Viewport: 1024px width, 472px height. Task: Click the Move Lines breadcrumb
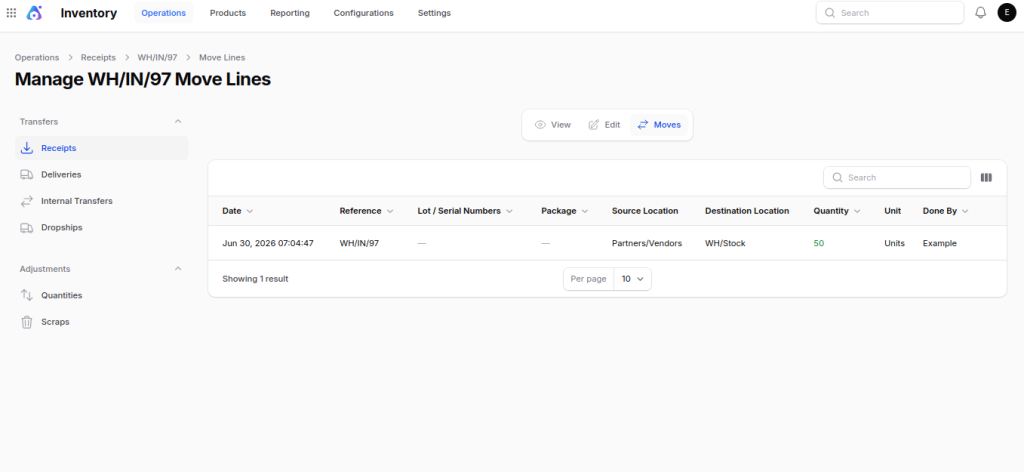222,57
